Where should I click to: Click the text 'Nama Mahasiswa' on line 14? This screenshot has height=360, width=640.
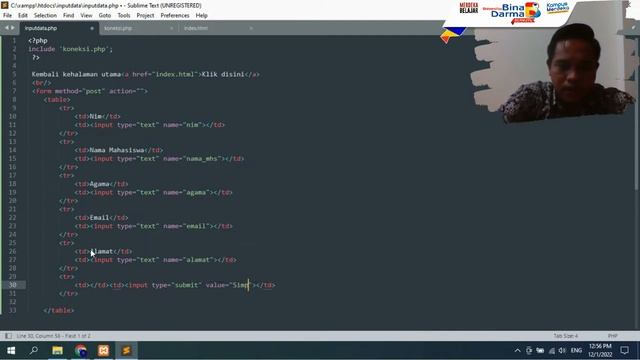(x=117, y=150)
